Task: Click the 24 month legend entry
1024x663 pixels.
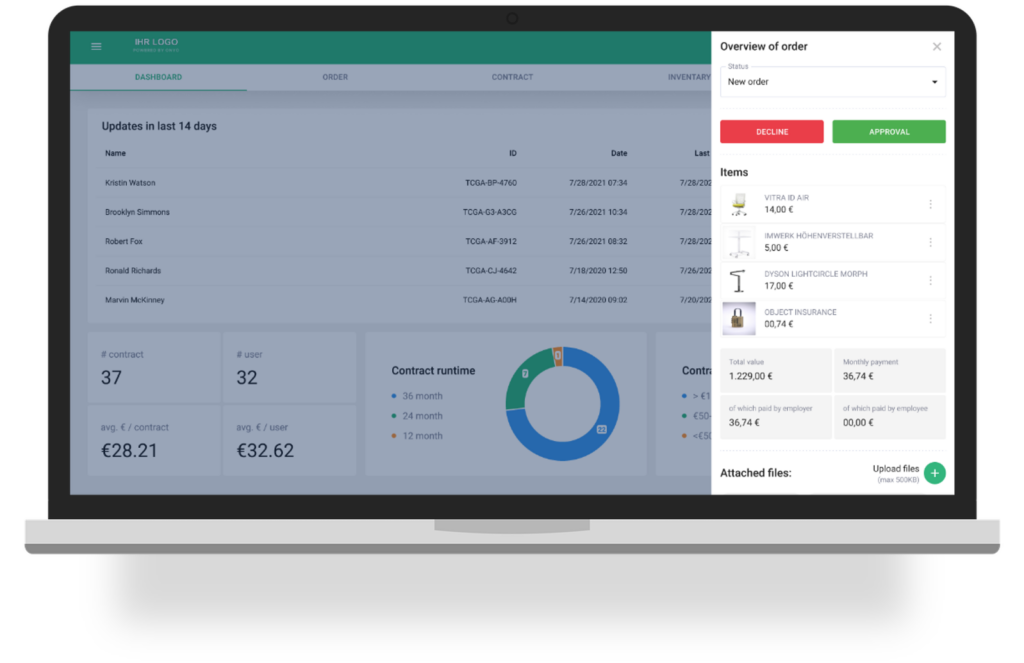Action: pos(417,415)
